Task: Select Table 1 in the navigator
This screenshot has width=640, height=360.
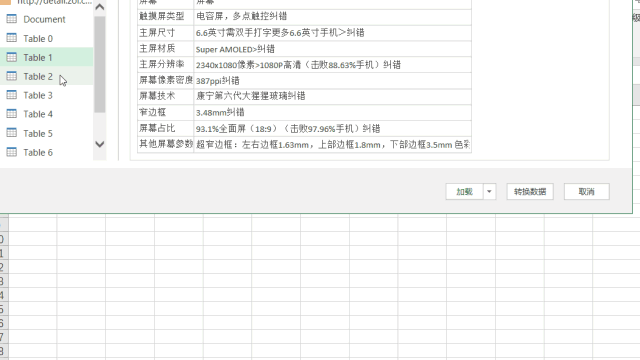Action: (38, 58)
